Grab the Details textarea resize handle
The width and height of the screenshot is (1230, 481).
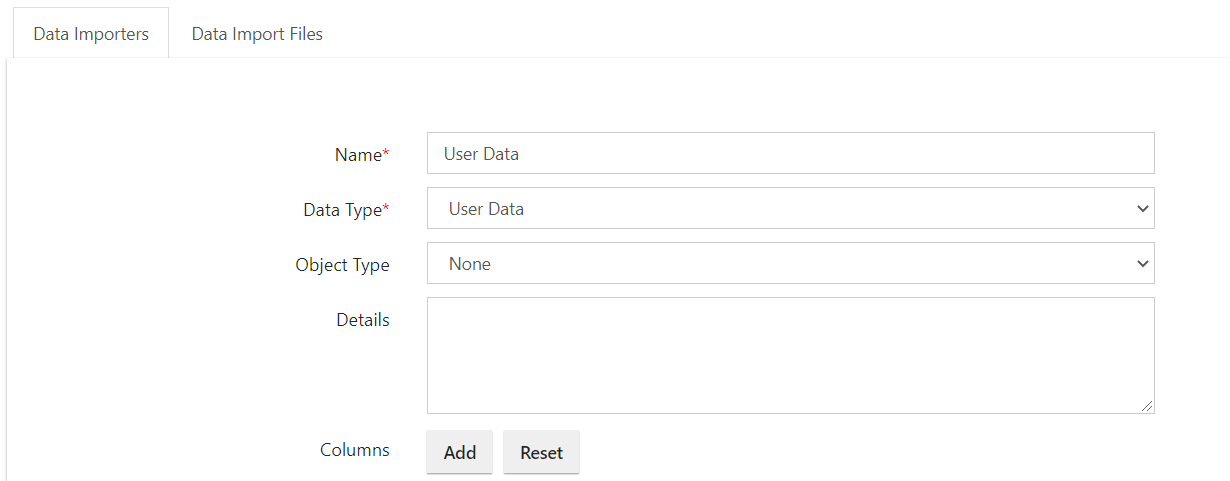pos(1147,406)
